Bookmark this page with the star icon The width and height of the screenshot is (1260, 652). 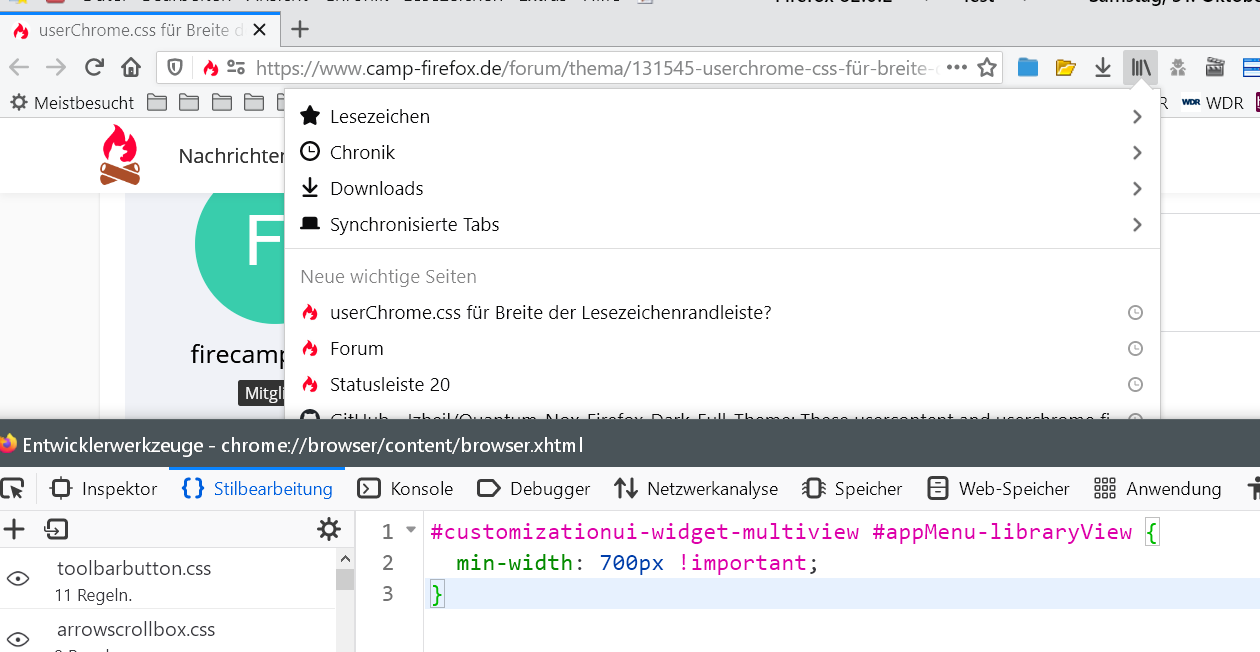tap(987, 68)
